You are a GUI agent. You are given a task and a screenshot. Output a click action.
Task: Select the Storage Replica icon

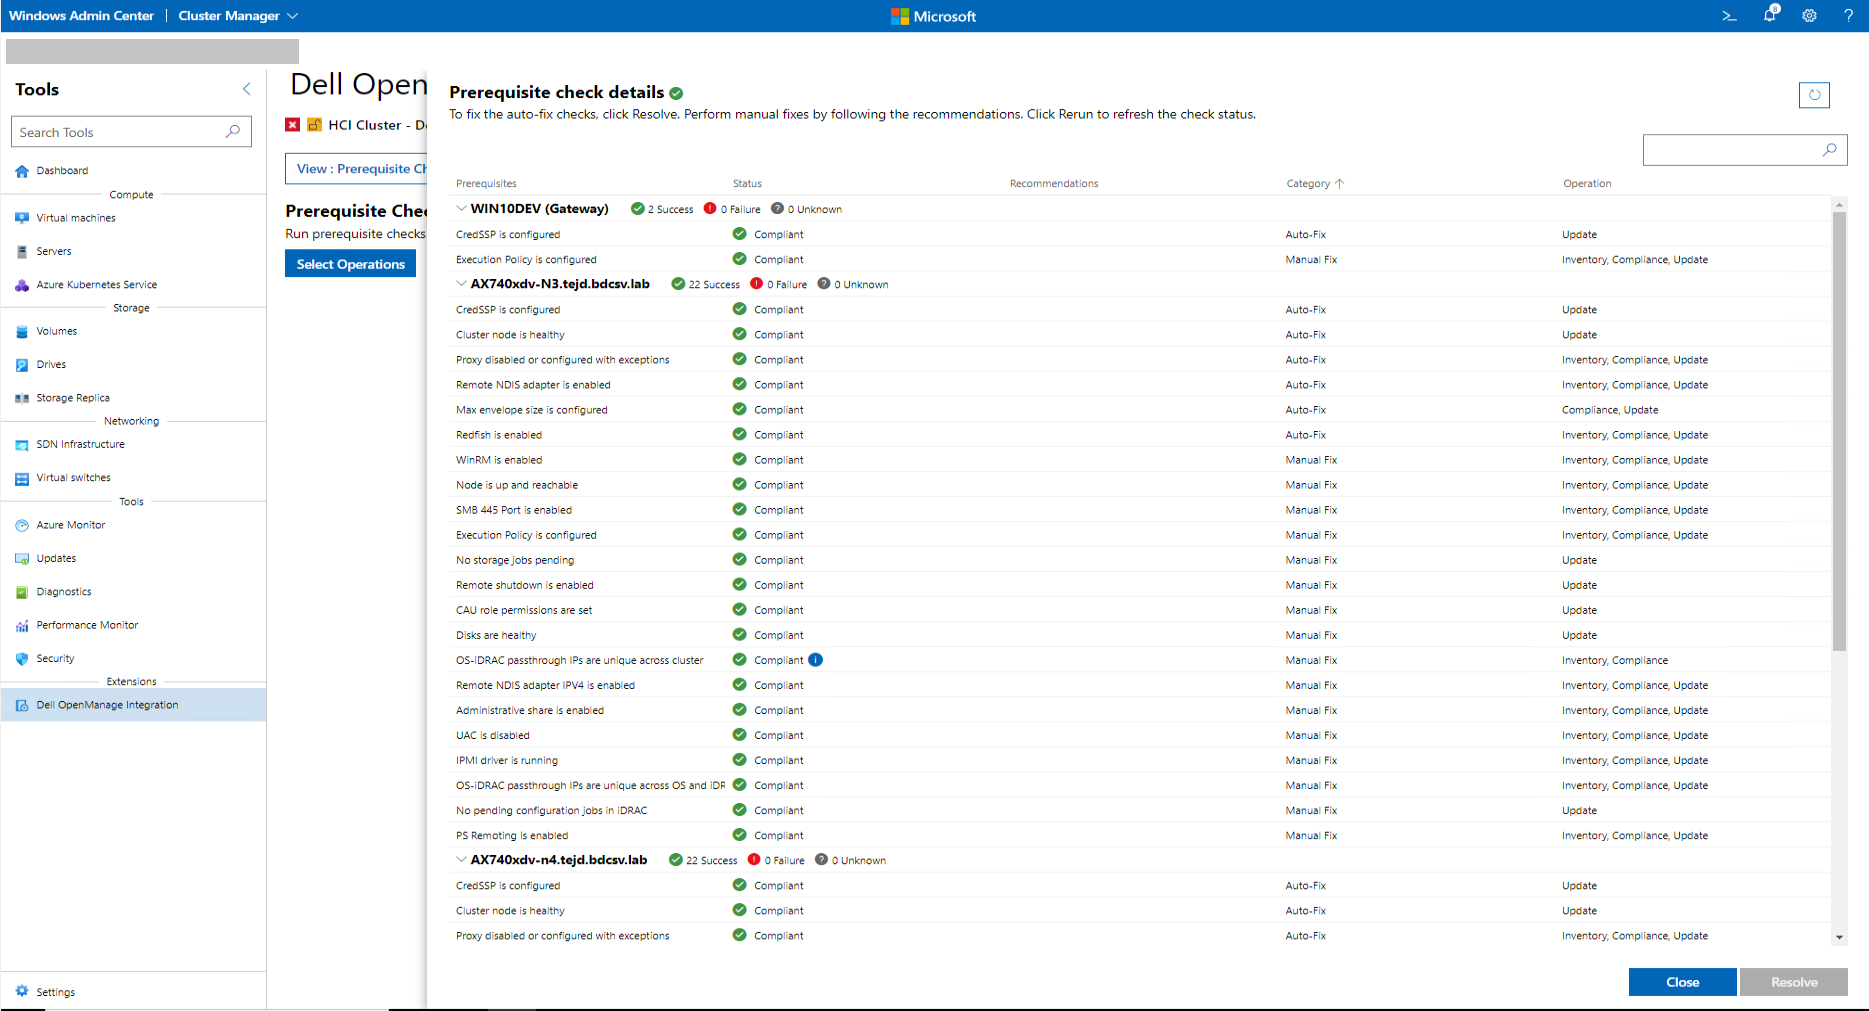point(21,397)
